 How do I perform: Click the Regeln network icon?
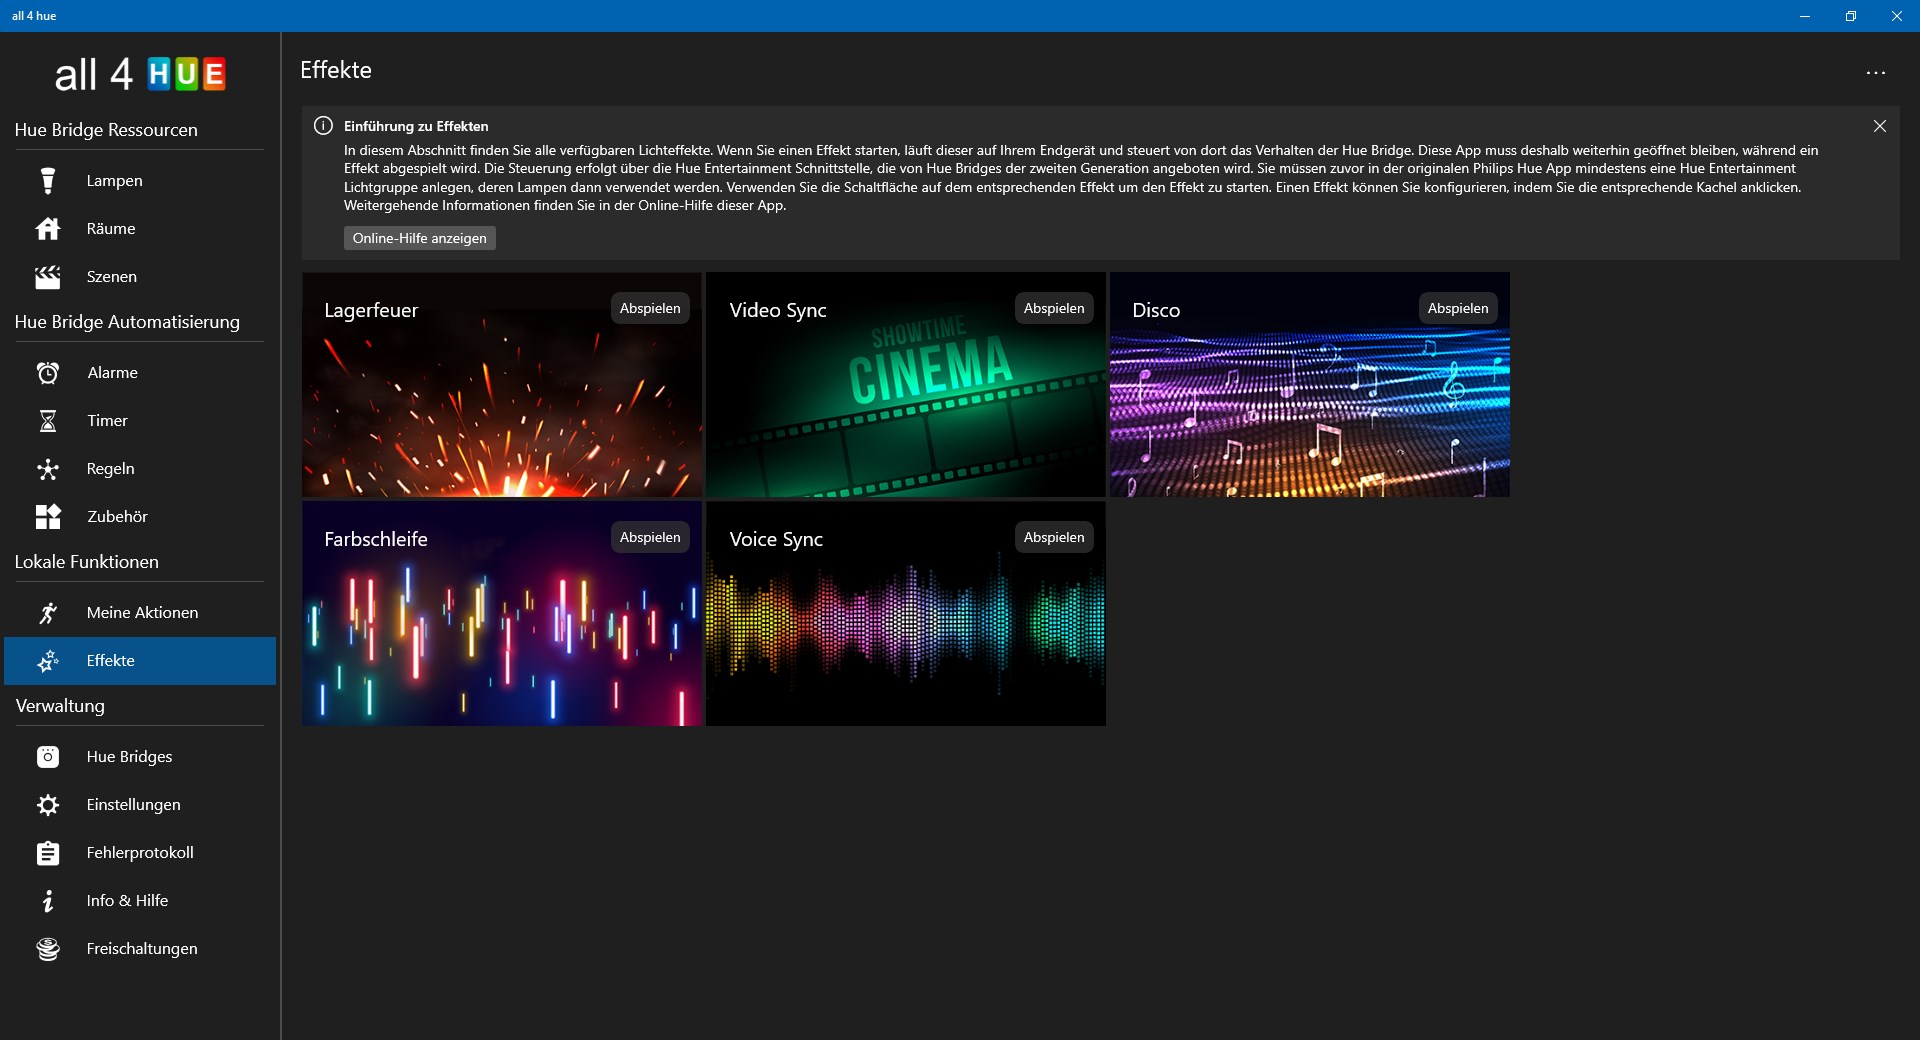tap(47, 469)
